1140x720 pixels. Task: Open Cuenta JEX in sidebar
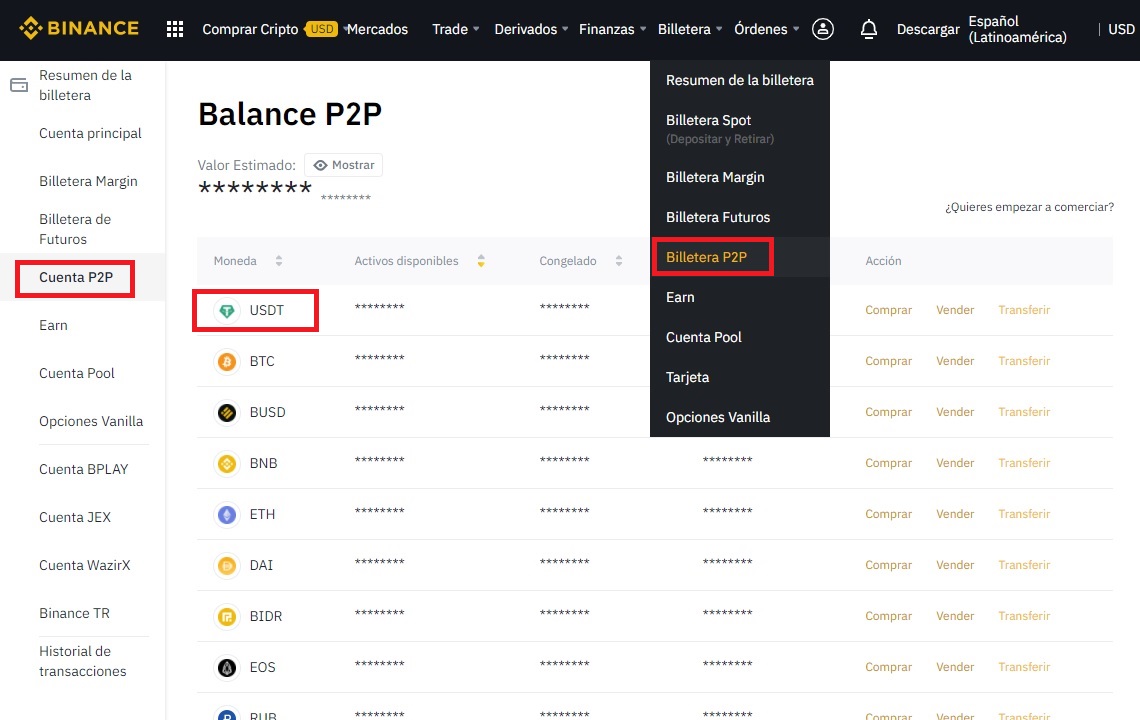pos(75,517)
